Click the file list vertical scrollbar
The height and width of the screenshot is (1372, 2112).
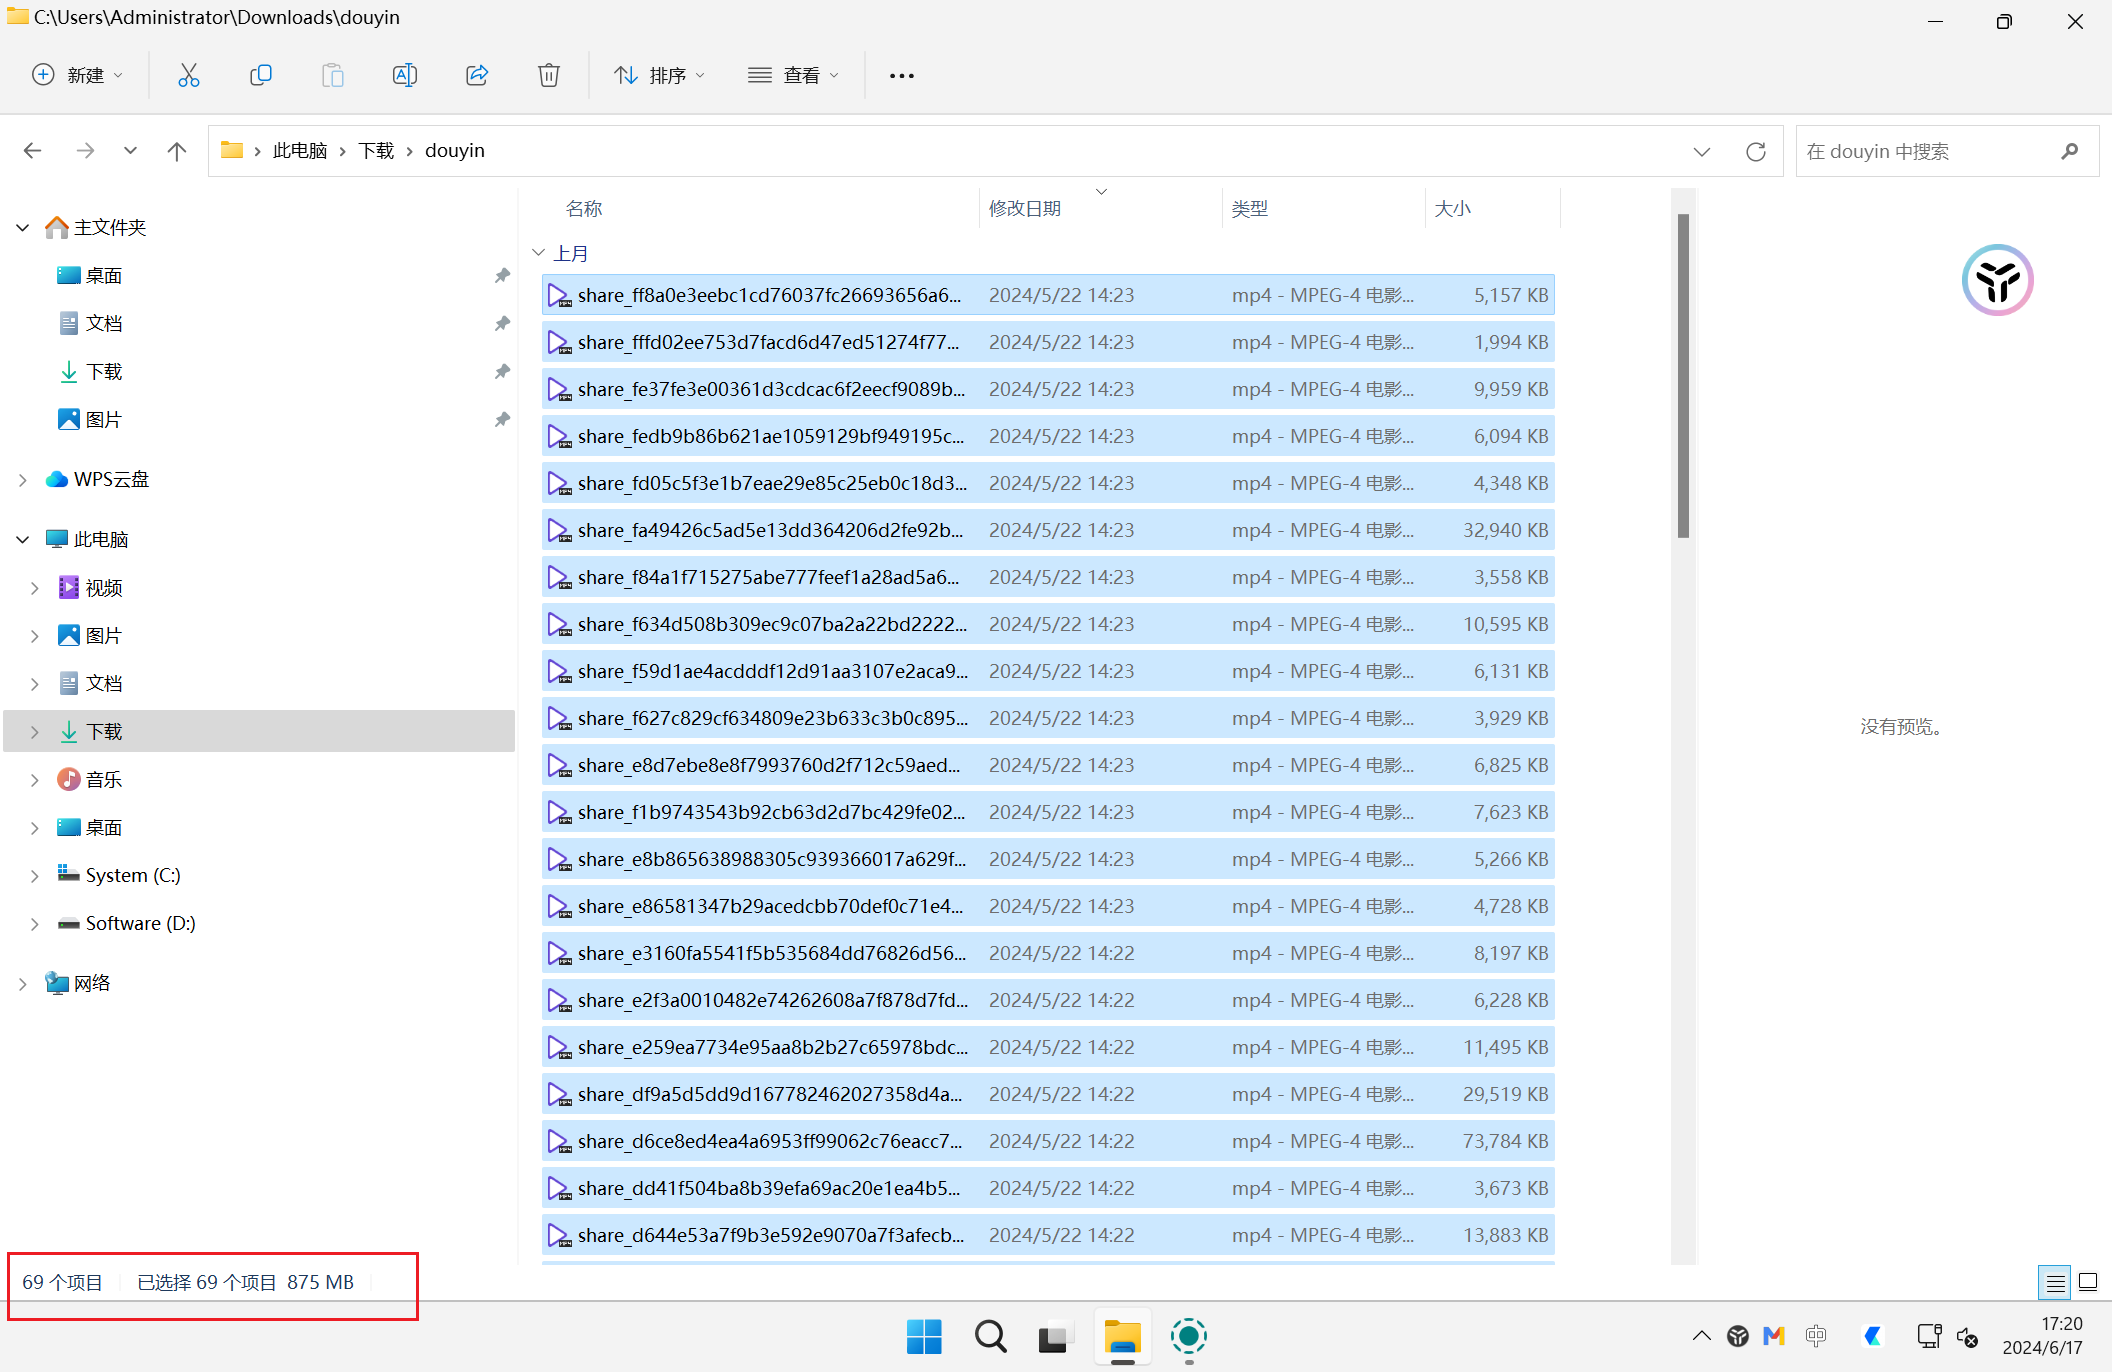click(1683, 376)
